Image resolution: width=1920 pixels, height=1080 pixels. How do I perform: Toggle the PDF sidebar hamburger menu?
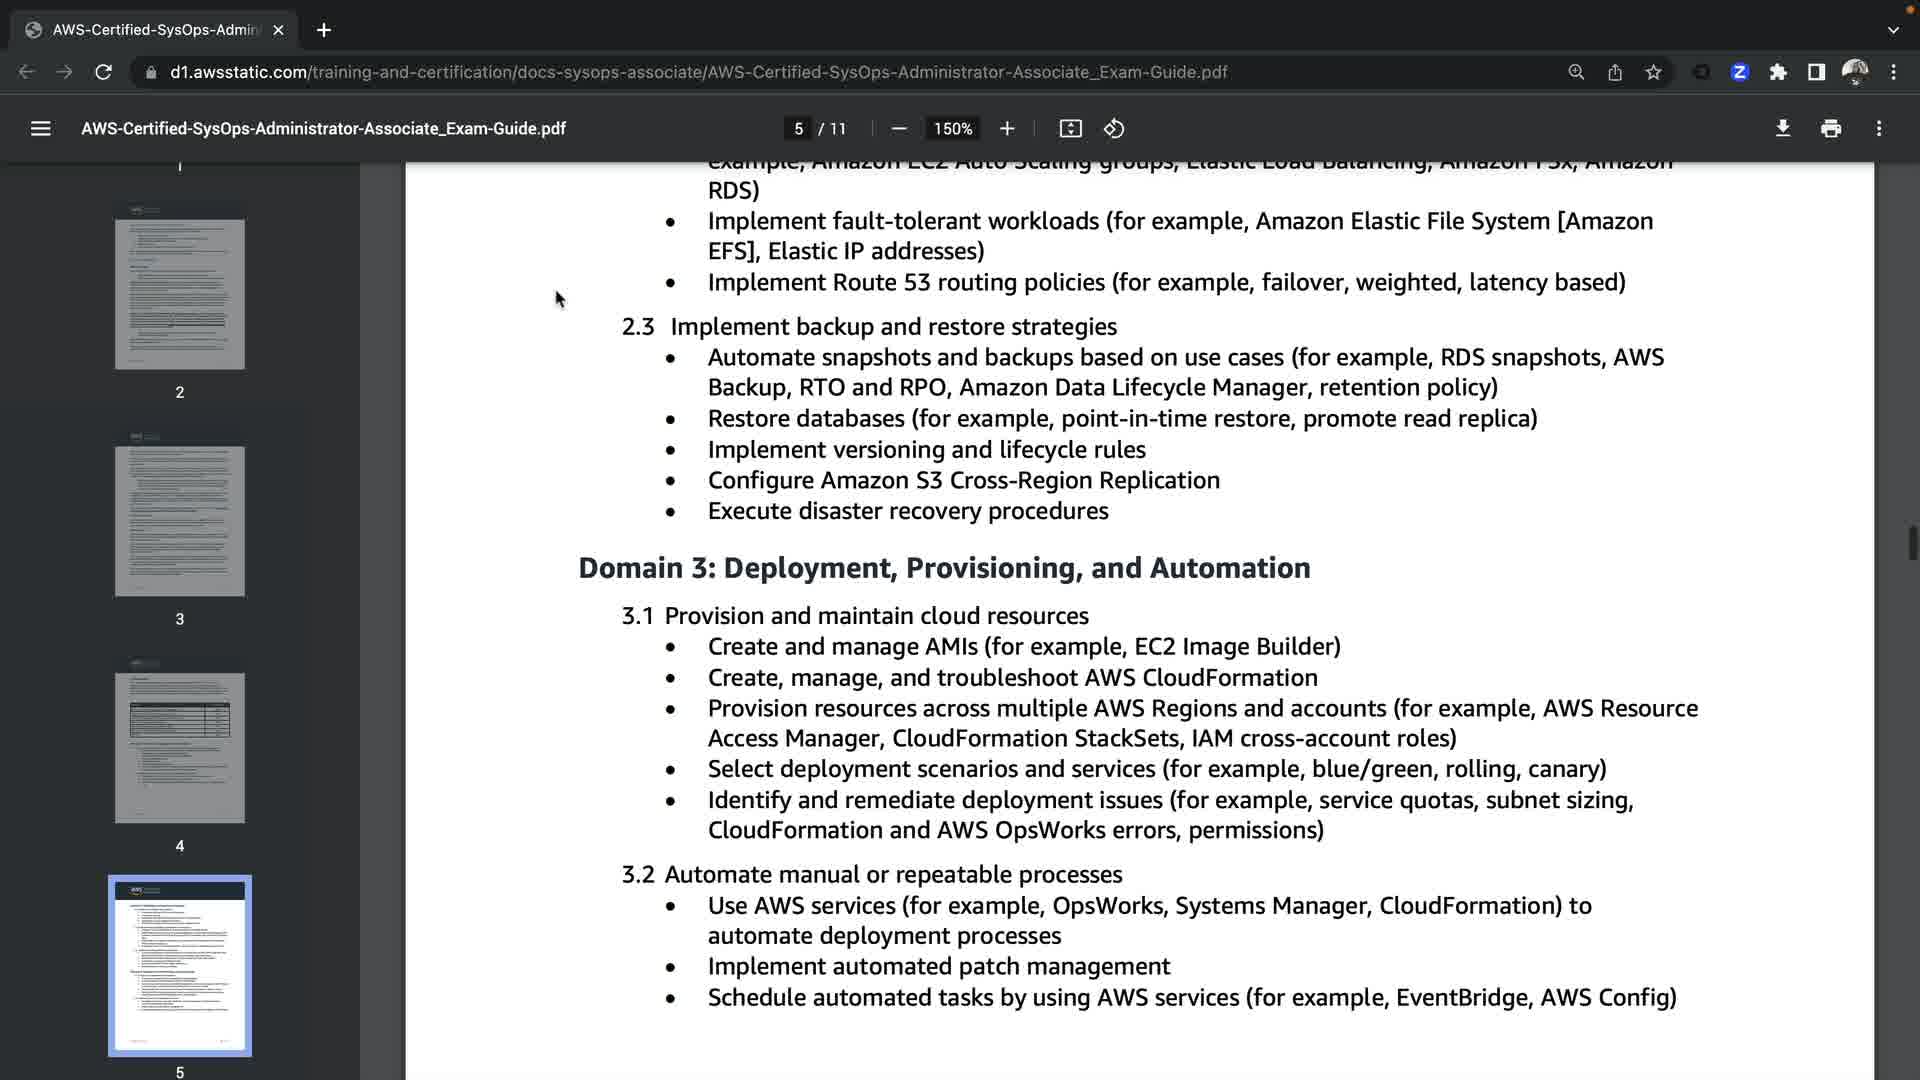tap(40, 128)
